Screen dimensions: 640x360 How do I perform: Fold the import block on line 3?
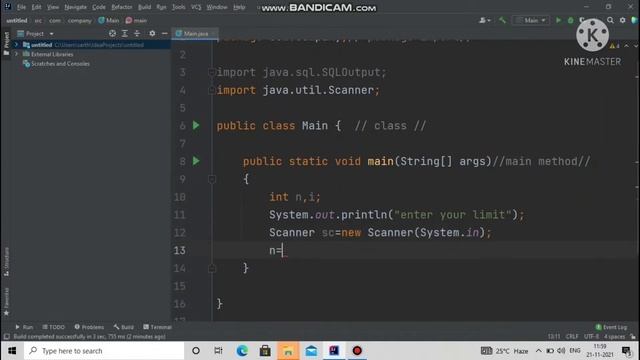coord(211,72)
